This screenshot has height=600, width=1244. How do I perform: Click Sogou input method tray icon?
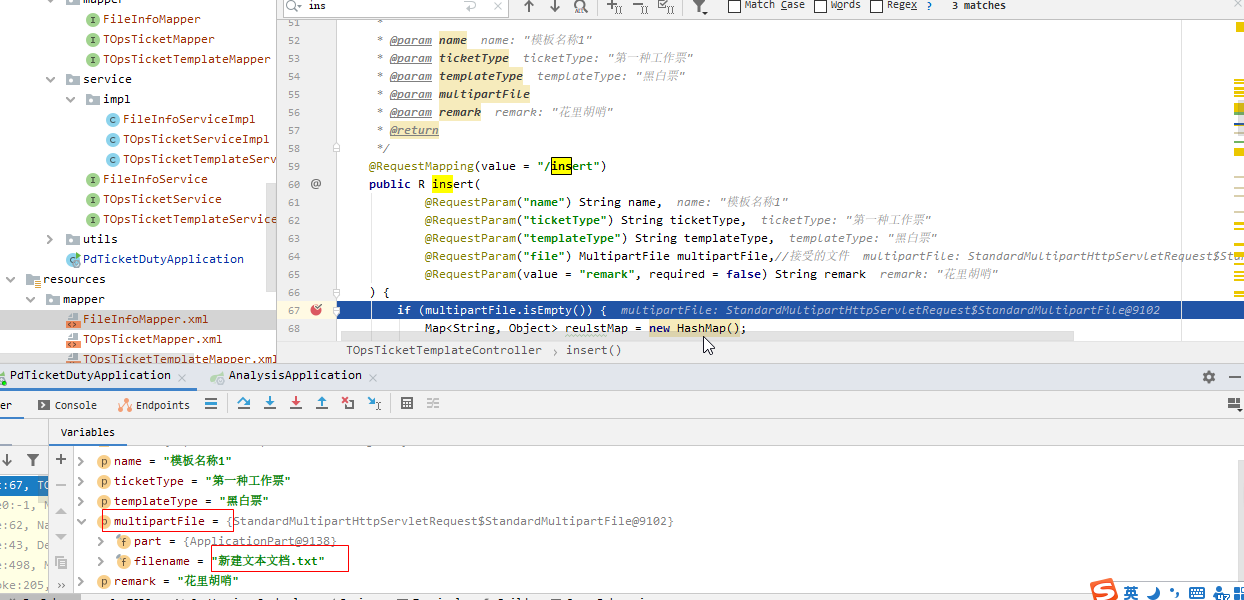pos(1104,591)
